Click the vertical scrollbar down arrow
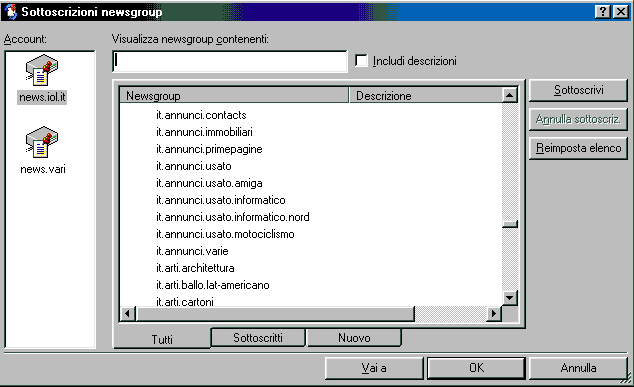Image resolution: width=634 pixels, height=387 pixels. (x=509, y=298)
